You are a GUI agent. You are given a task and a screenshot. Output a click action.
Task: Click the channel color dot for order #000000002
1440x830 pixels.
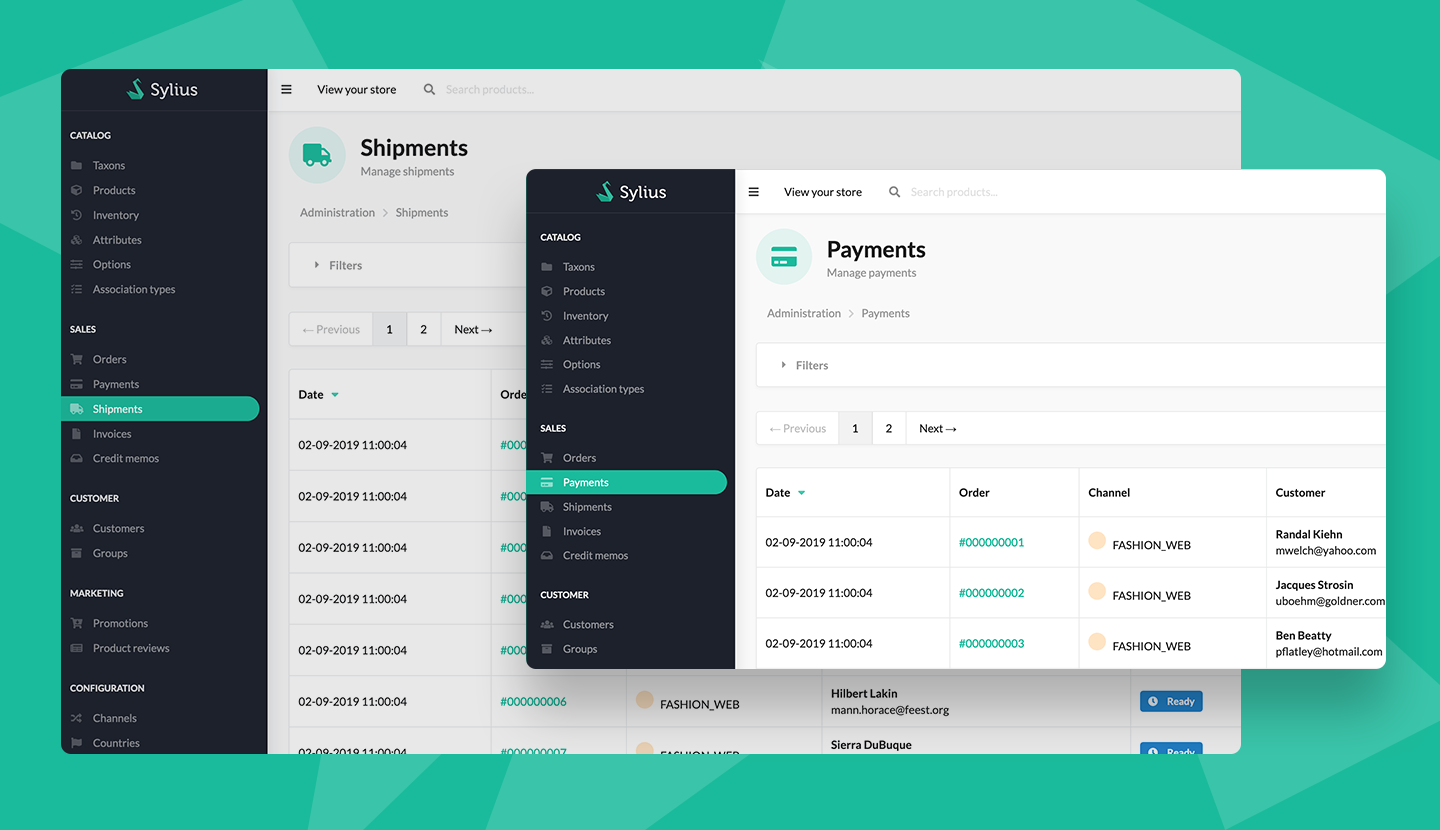[x=1097, y=591]
